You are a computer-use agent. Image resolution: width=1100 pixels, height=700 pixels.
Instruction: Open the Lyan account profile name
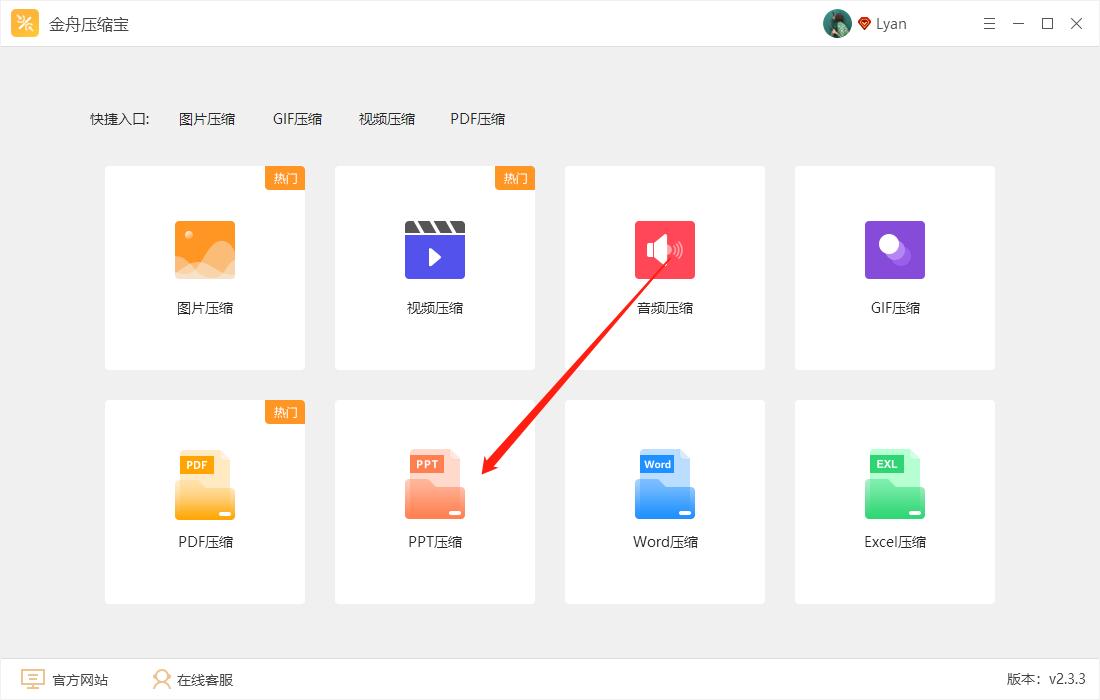[891, 23]
